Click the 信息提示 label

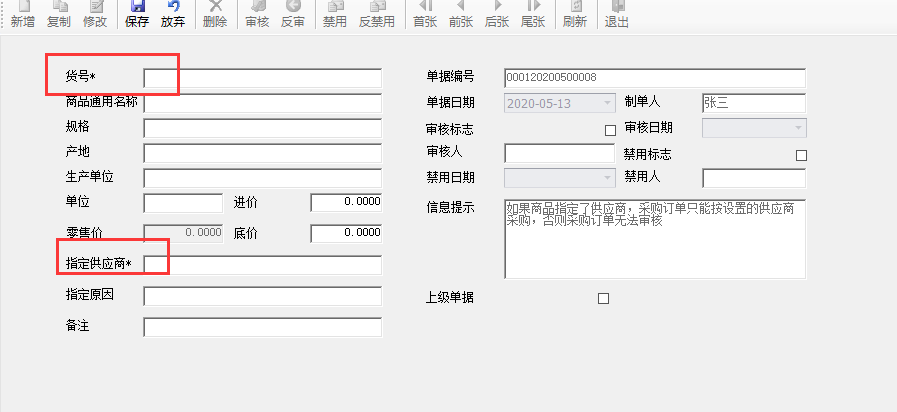coord(450,208)
